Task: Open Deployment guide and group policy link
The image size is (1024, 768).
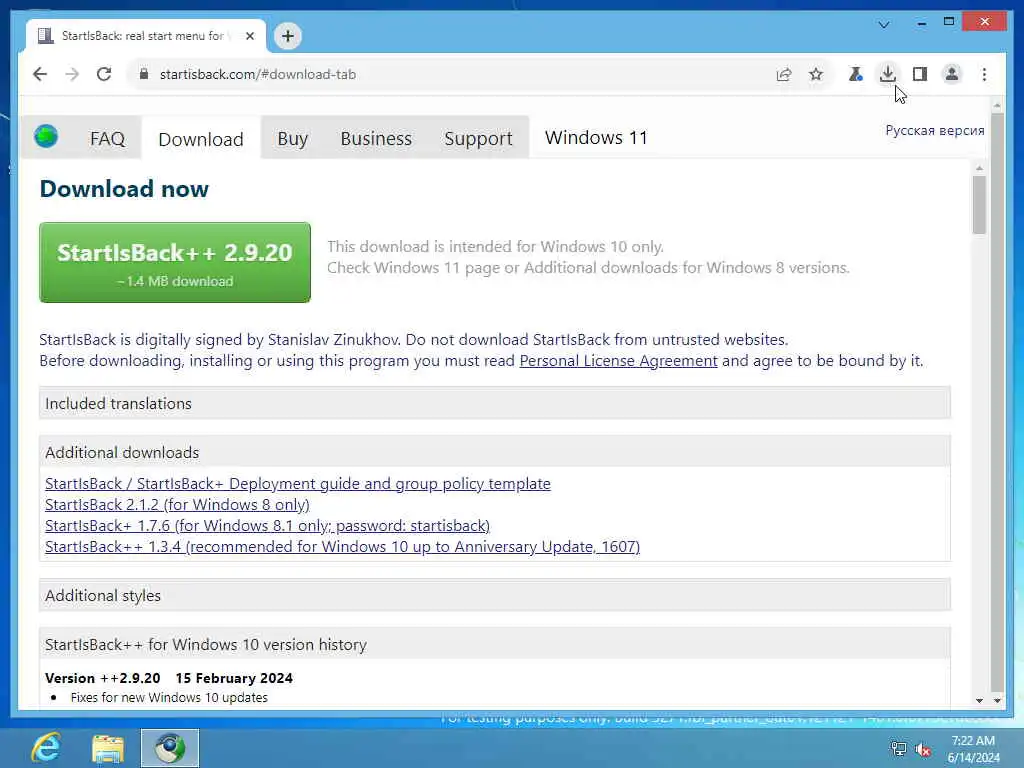Action: [x=298, y=483]
